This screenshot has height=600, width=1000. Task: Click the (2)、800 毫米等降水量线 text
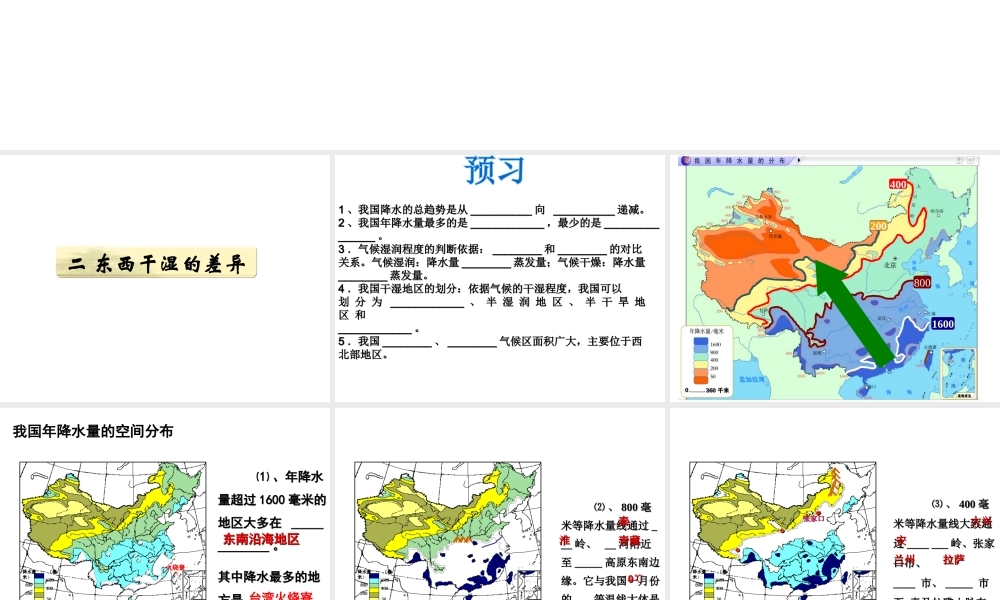pyautogui.click(x=610, y=553)
